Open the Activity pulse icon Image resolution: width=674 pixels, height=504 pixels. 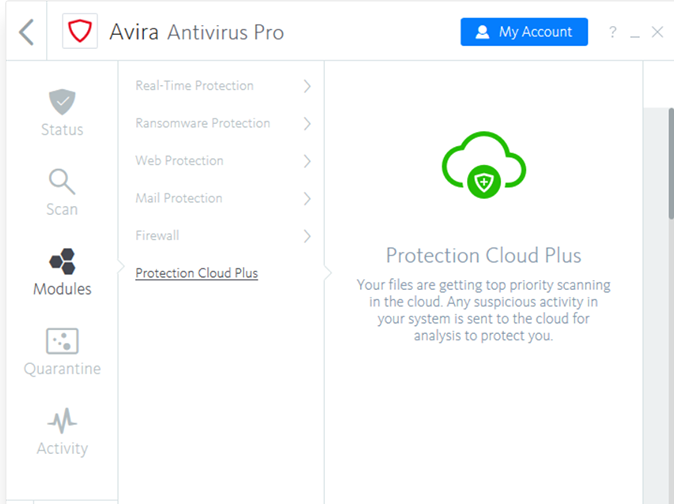(62, 421)
